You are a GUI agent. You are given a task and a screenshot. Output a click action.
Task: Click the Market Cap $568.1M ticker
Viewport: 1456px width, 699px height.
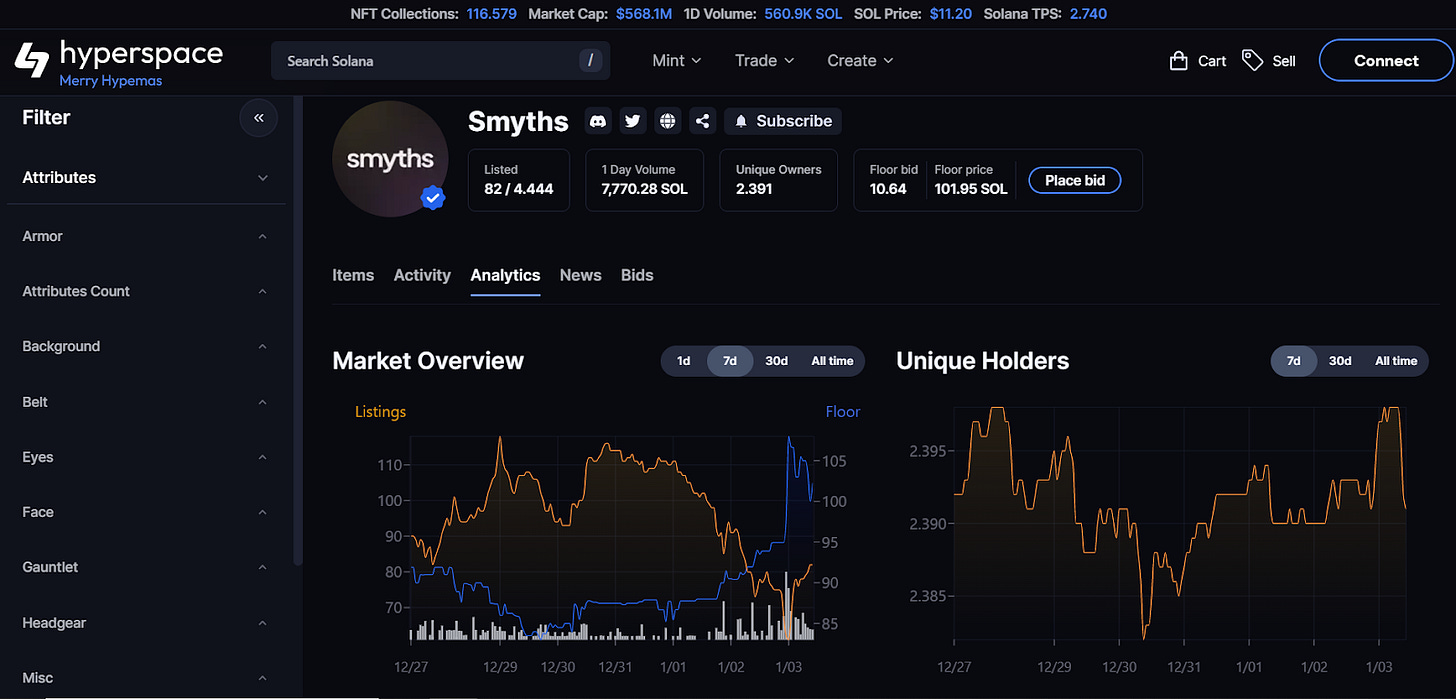600,14
